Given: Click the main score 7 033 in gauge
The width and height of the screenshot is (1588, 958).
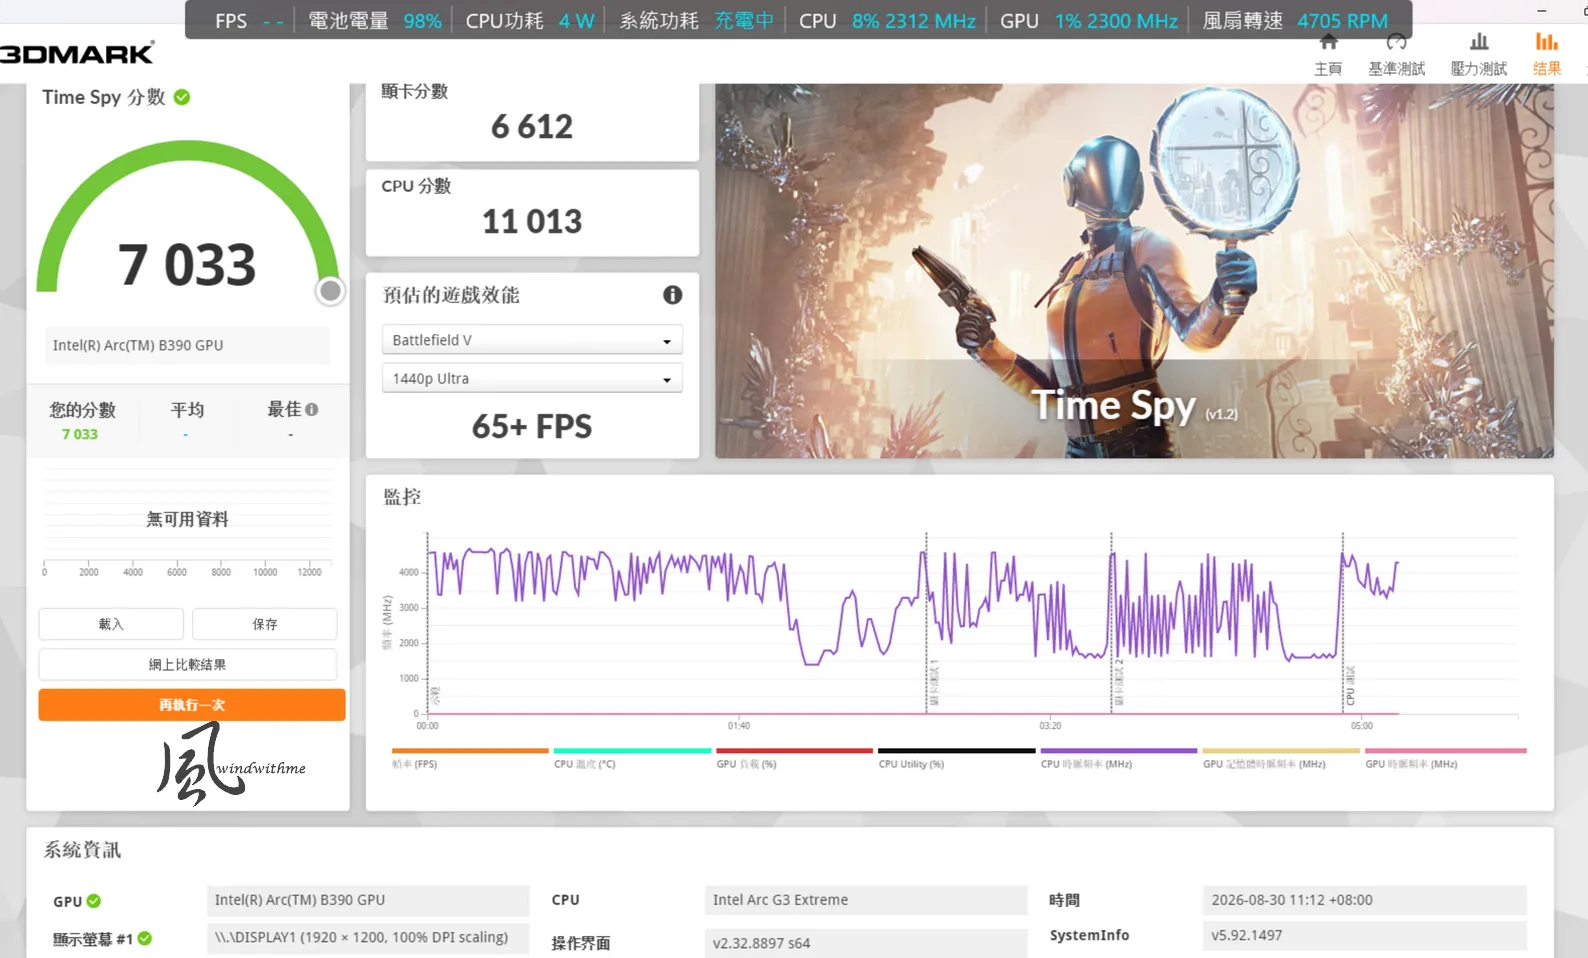Looking at the screenshot, I should click(187, 265).
